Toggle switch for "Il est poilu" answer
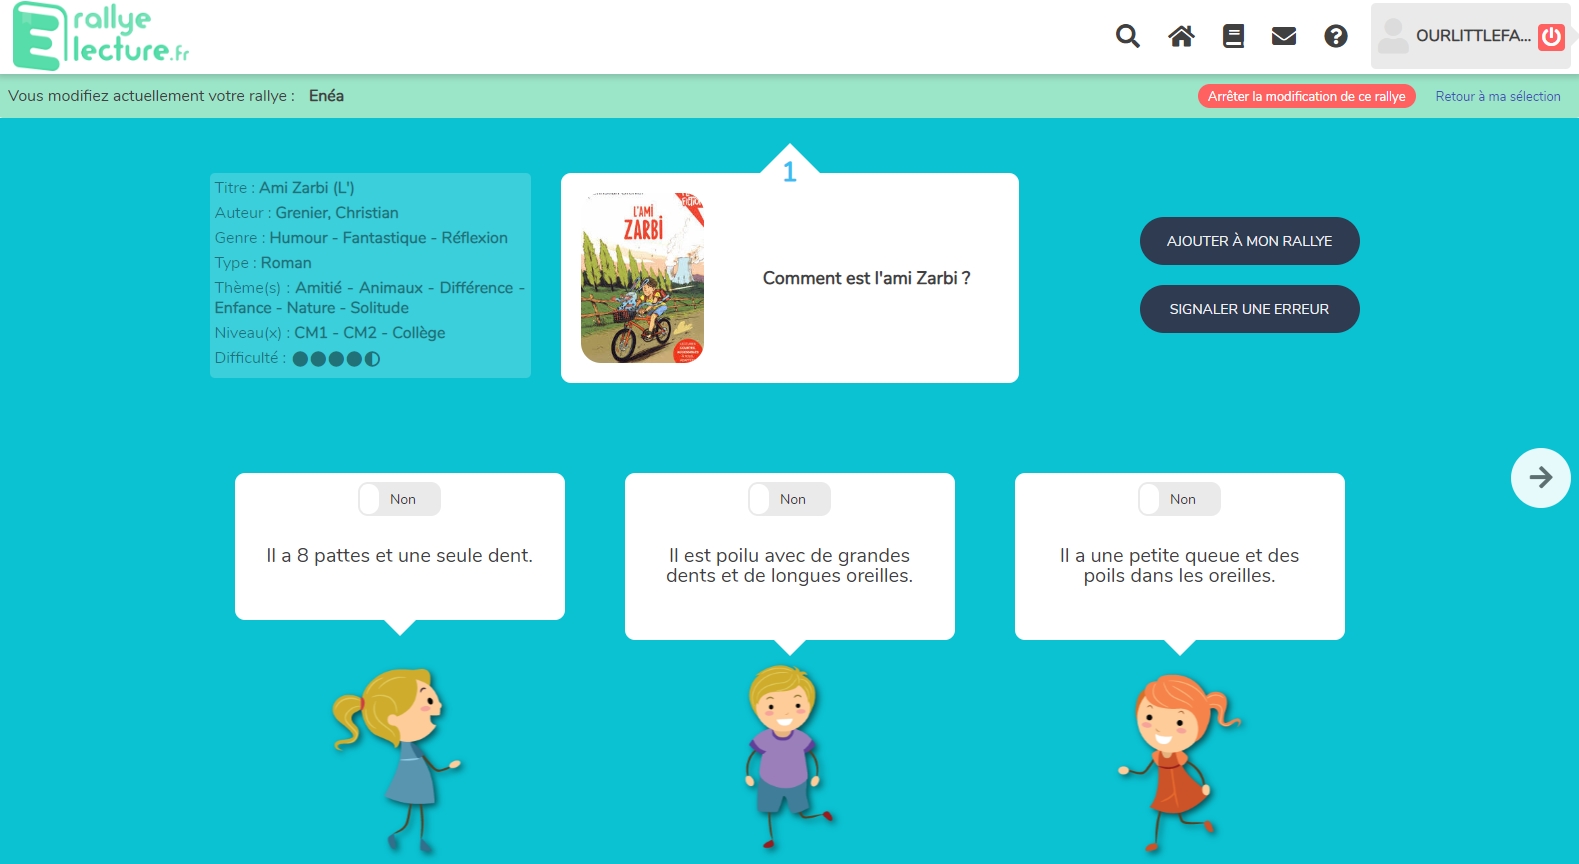This screenshot has width=1579, height=864. pos(790,499)
